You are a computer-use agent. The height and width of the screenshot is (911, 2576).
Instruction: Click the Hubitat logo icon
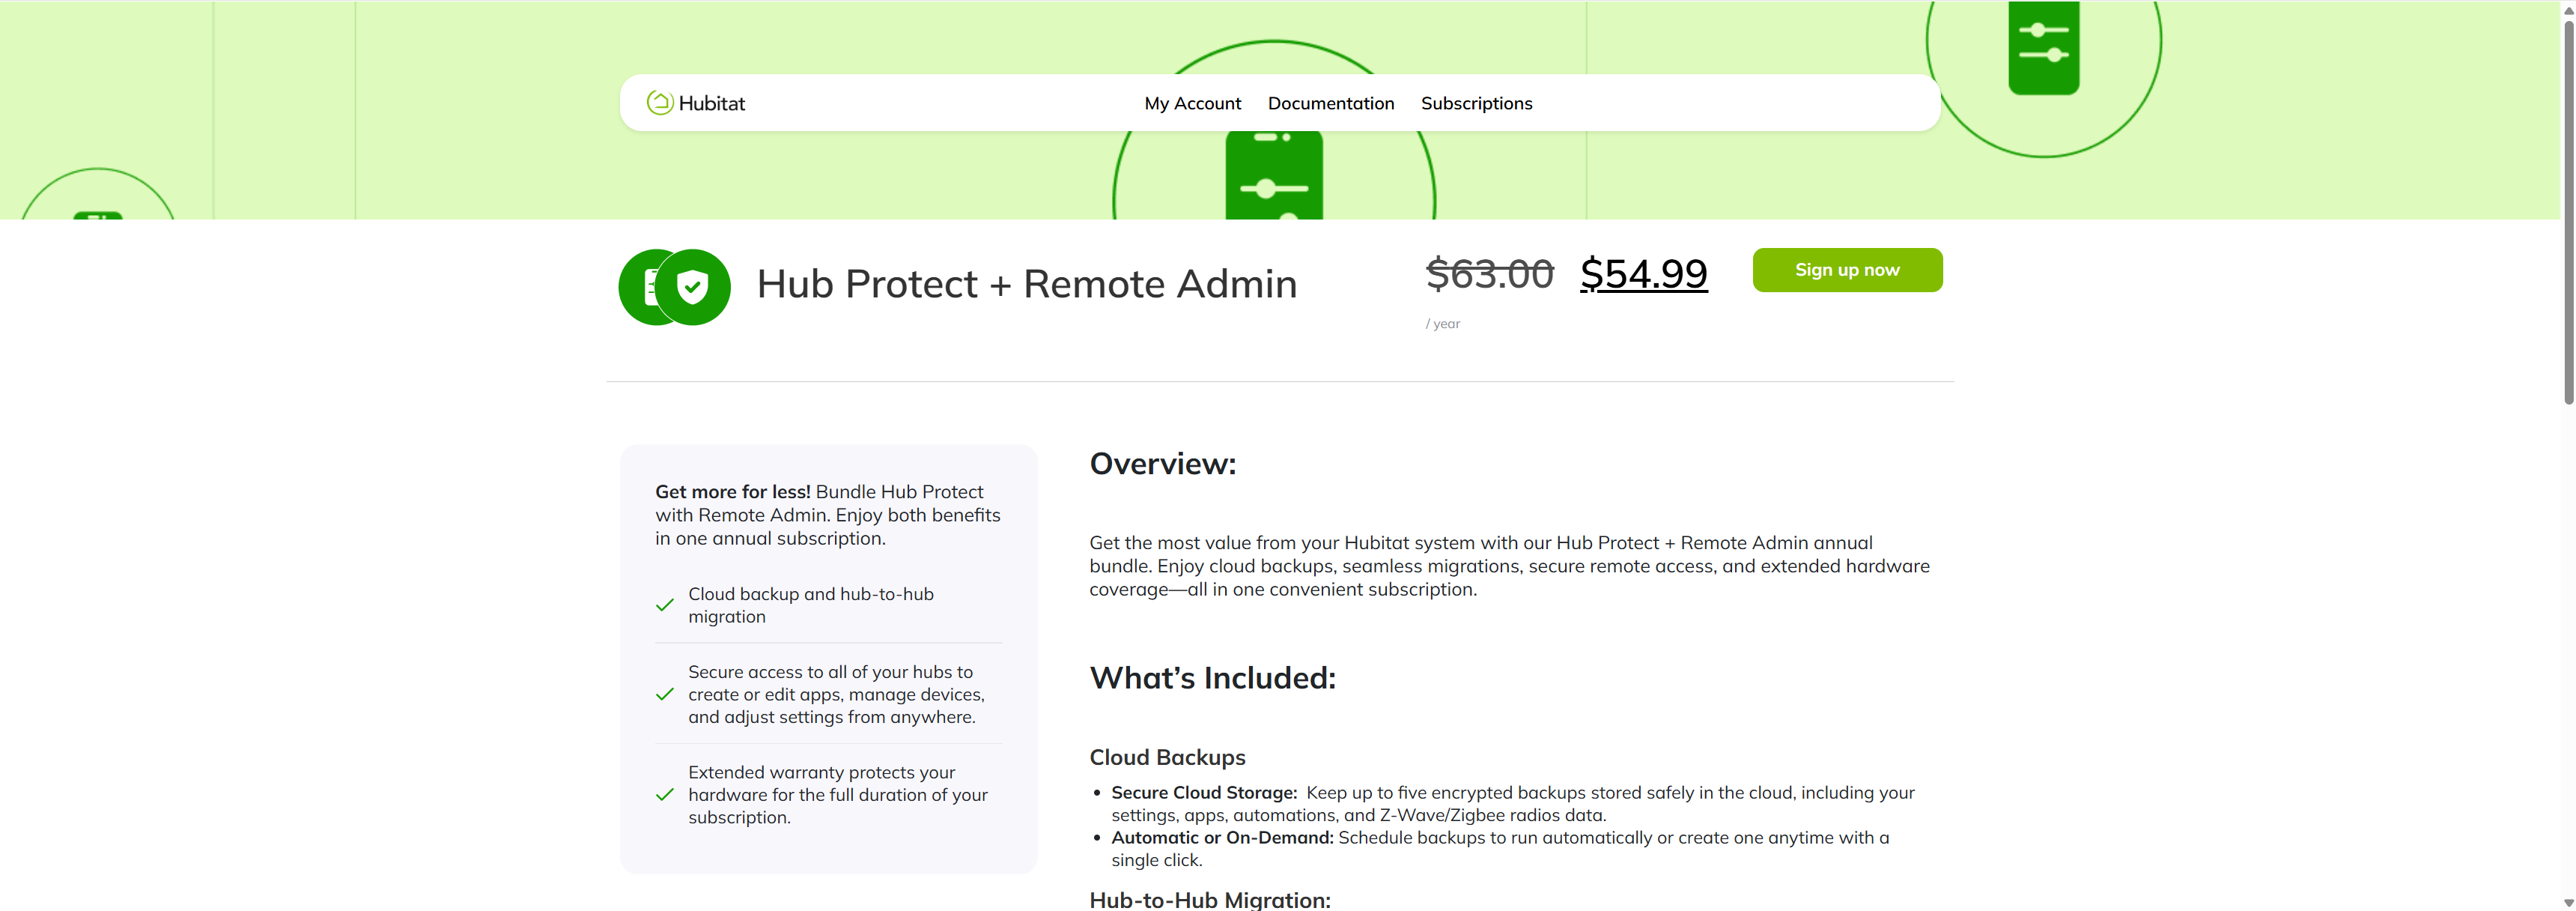pos(659,103)
